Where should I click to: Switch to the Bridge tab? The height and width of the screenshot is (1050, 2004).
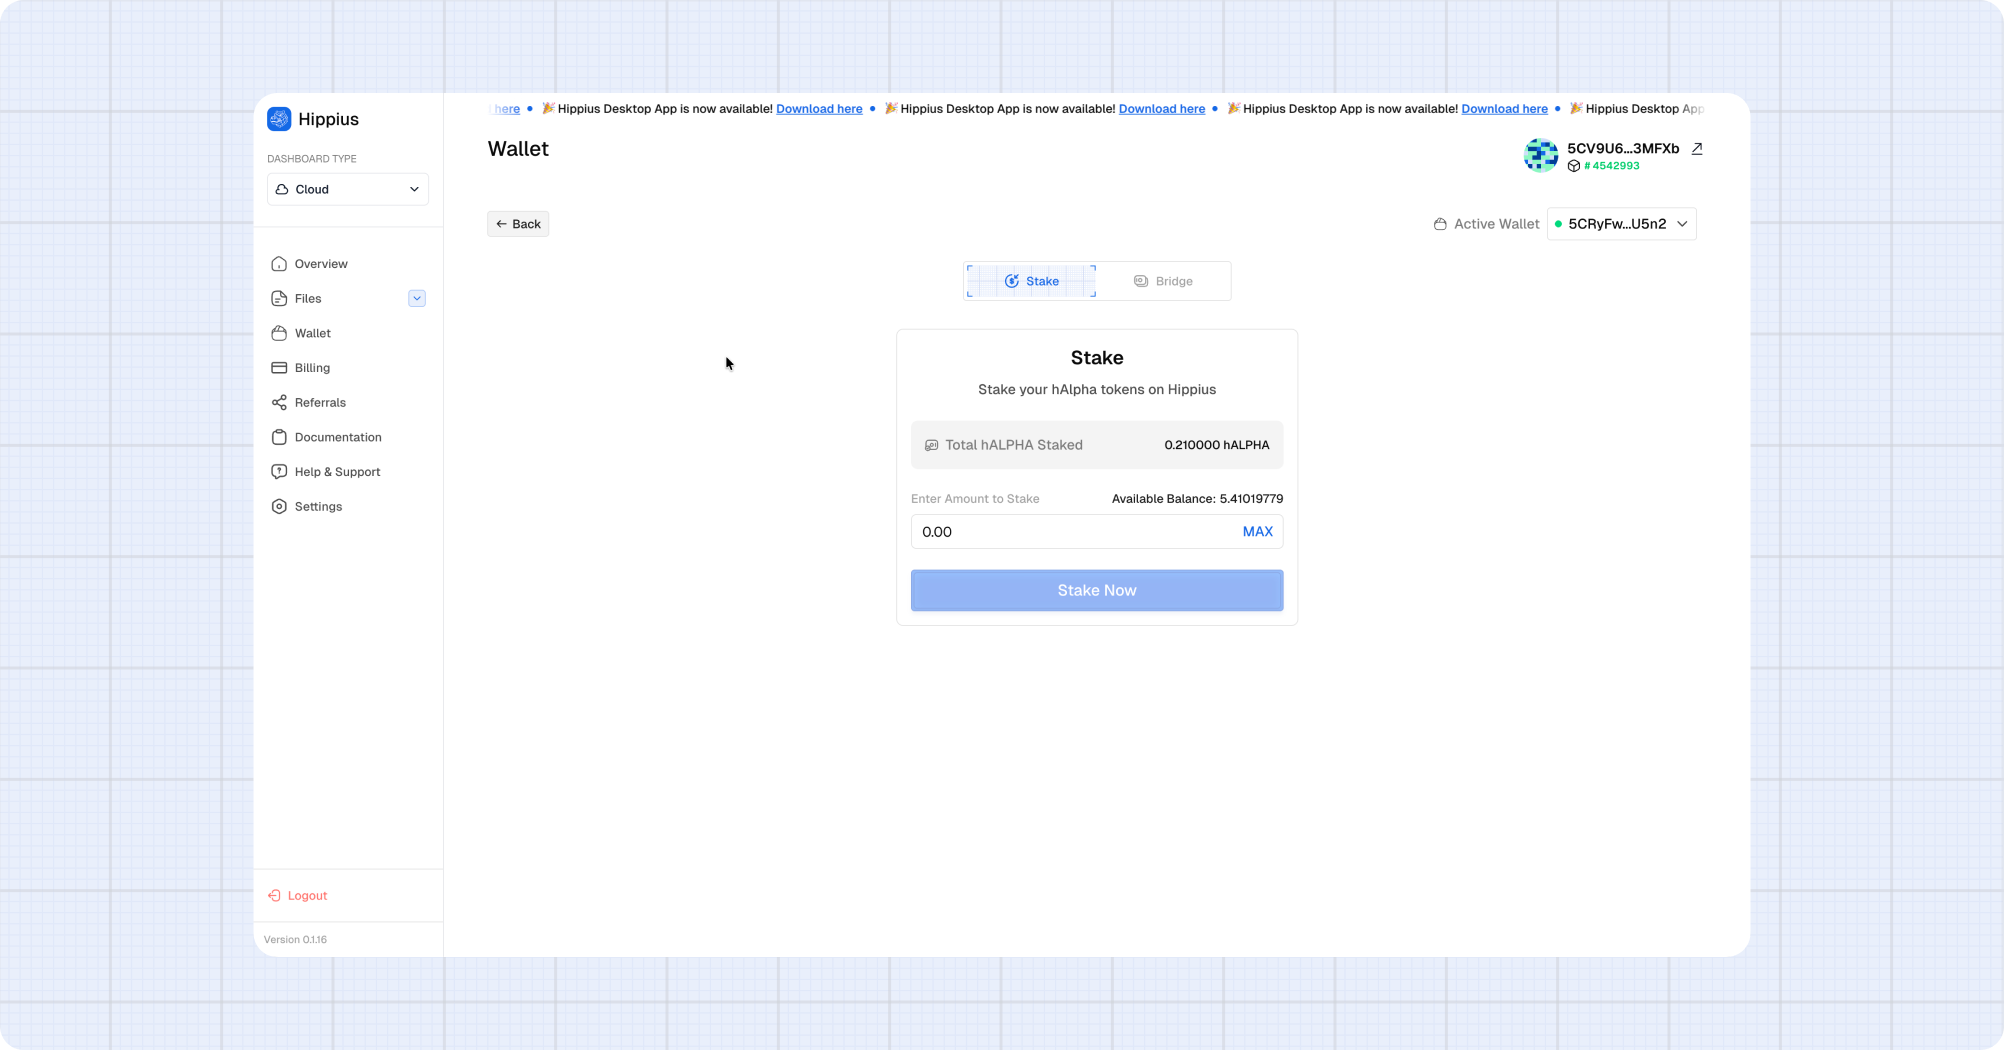[x=1163, y=281]
